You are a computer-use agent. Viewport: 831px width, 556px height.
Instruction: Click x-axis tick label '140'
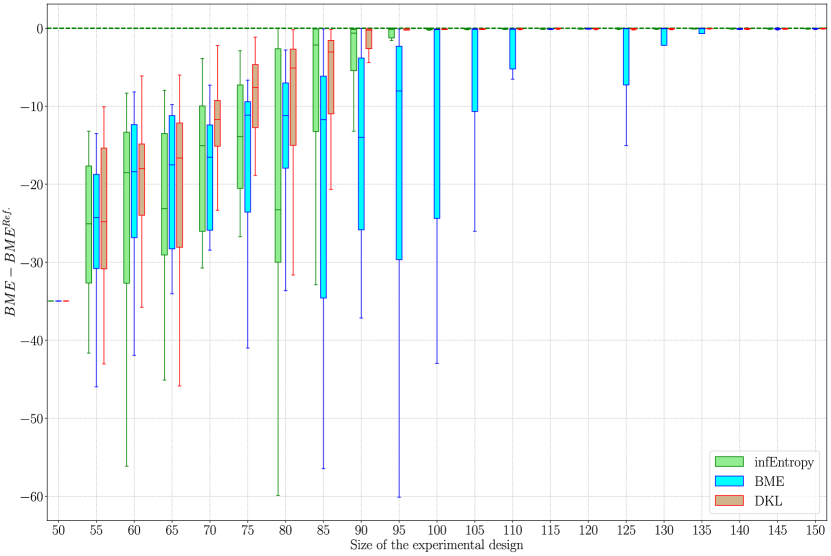(740, 531)
